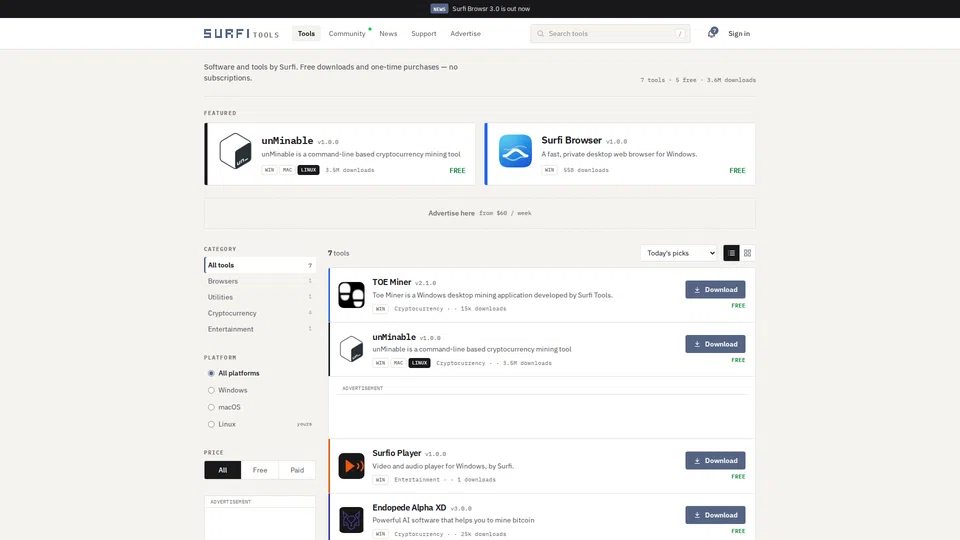The width and height of the screenshot is (960, 540).
Task: Filter by Cryptocurrency category
Action: click(260, 313)
